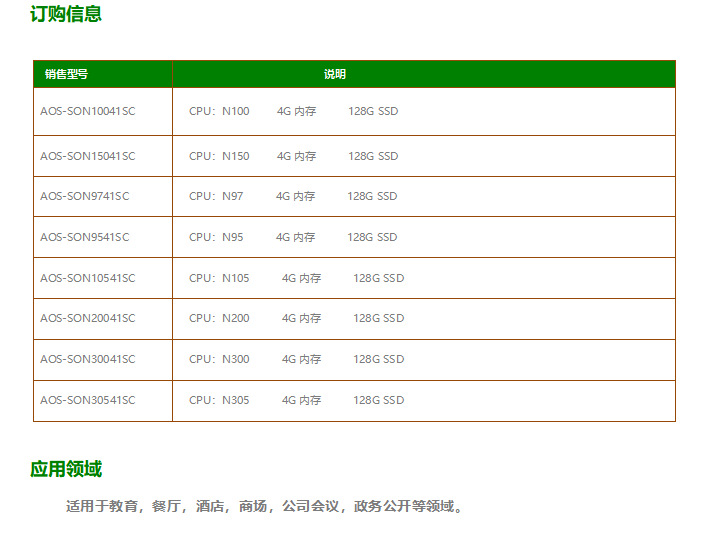Click 4G 内存 in N95 row
Screen dimensions: 709x539
[x=296, y=237]
